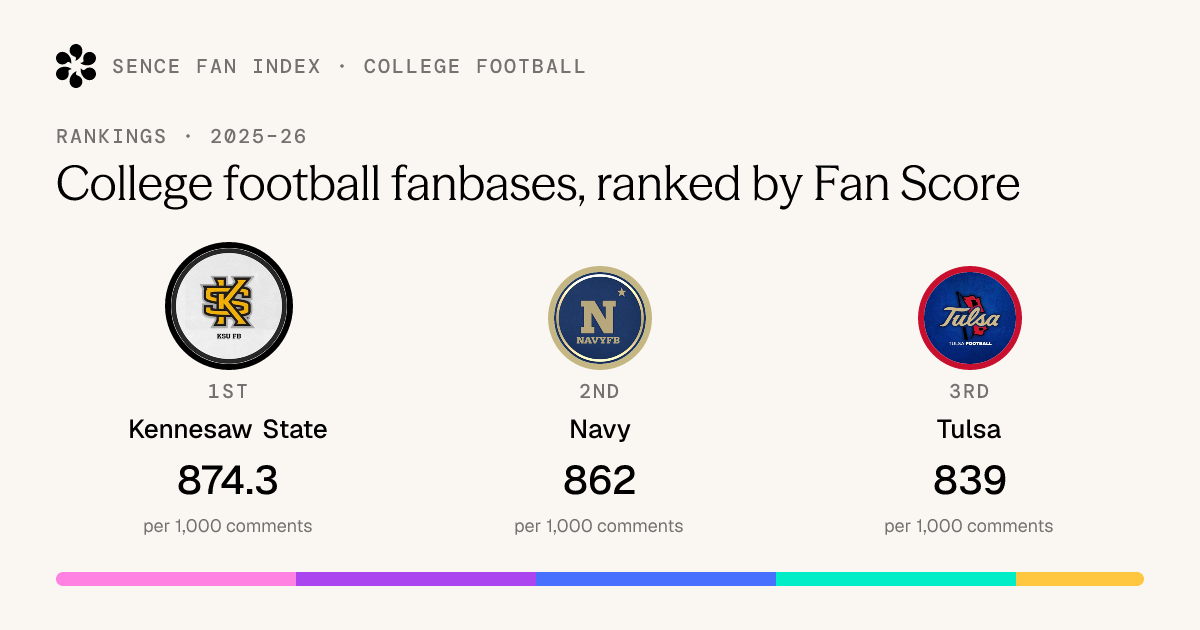Click the Navy N logo badge
The image size is (1200, 630).
click(x=599, y=317)
